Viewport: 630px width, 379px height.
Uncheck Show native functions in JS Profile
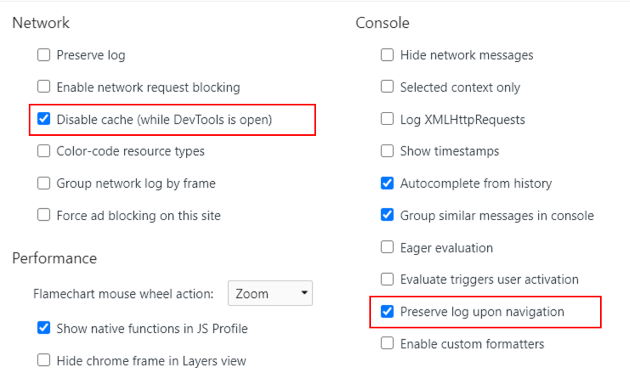[x=44, y=328]
